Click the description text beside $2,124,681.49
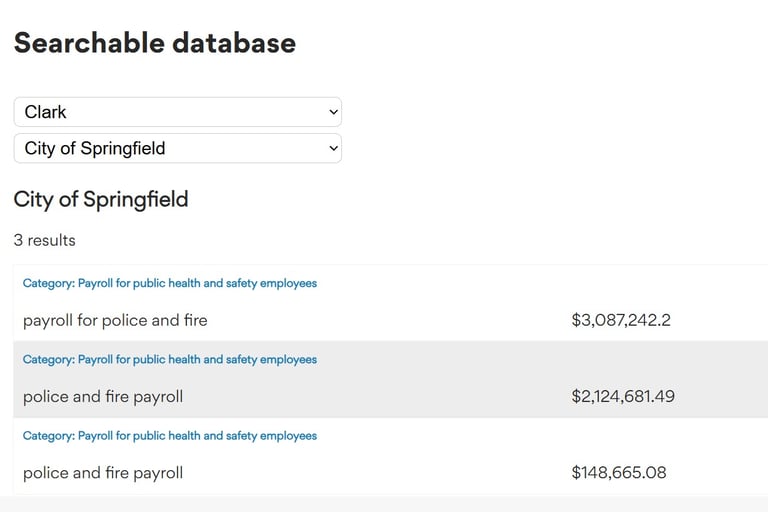 103,396
